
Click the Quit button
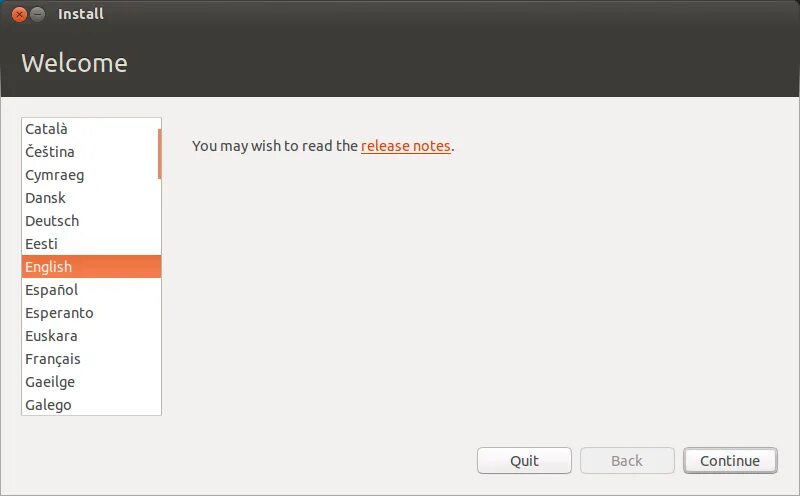[x=524, y=461]
